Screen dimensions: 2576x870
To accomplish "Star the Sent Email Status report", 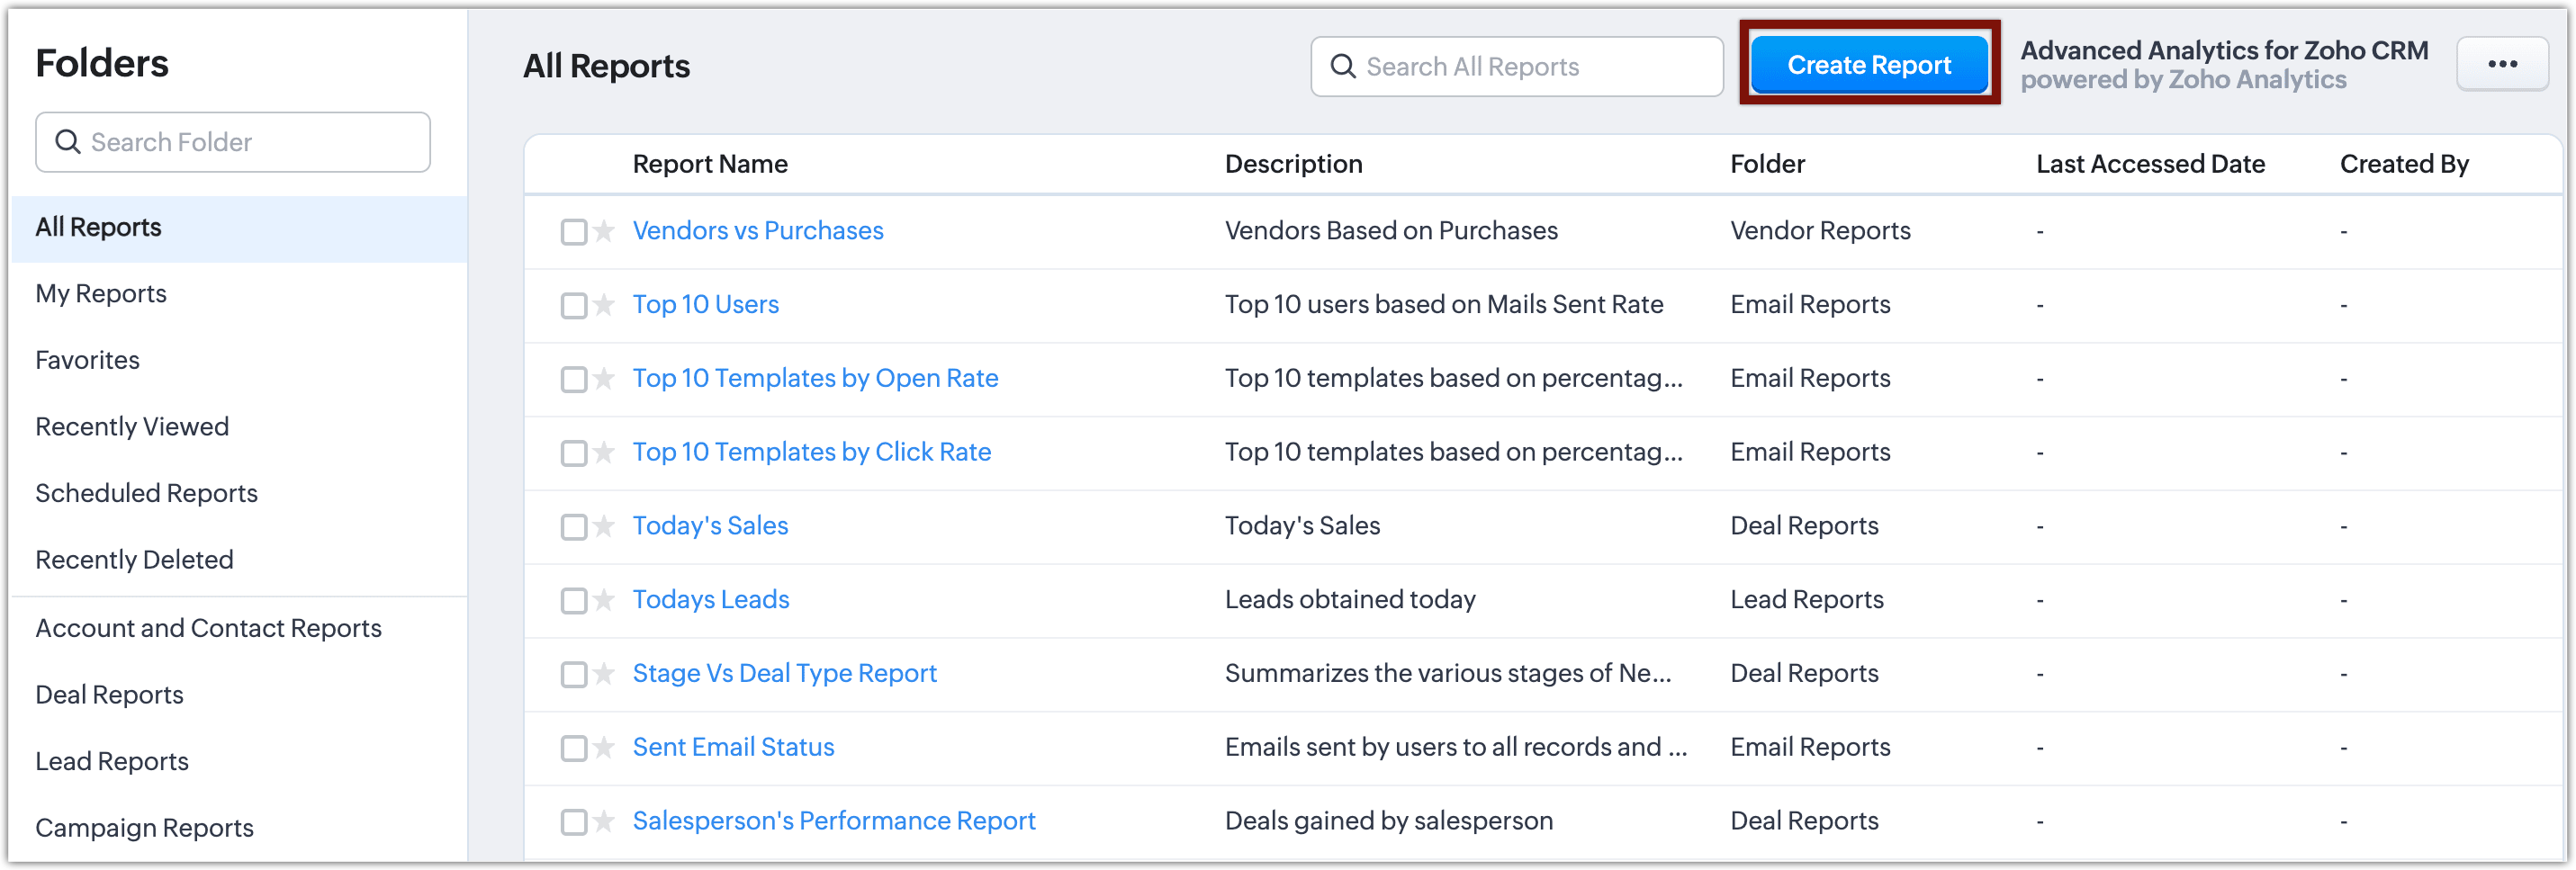I will click(603, 748).
